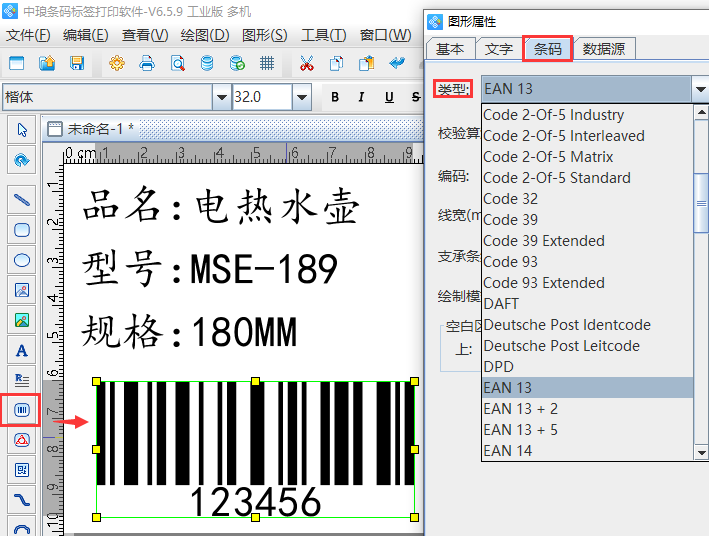Open file using the folder icon

coord(47,63)
